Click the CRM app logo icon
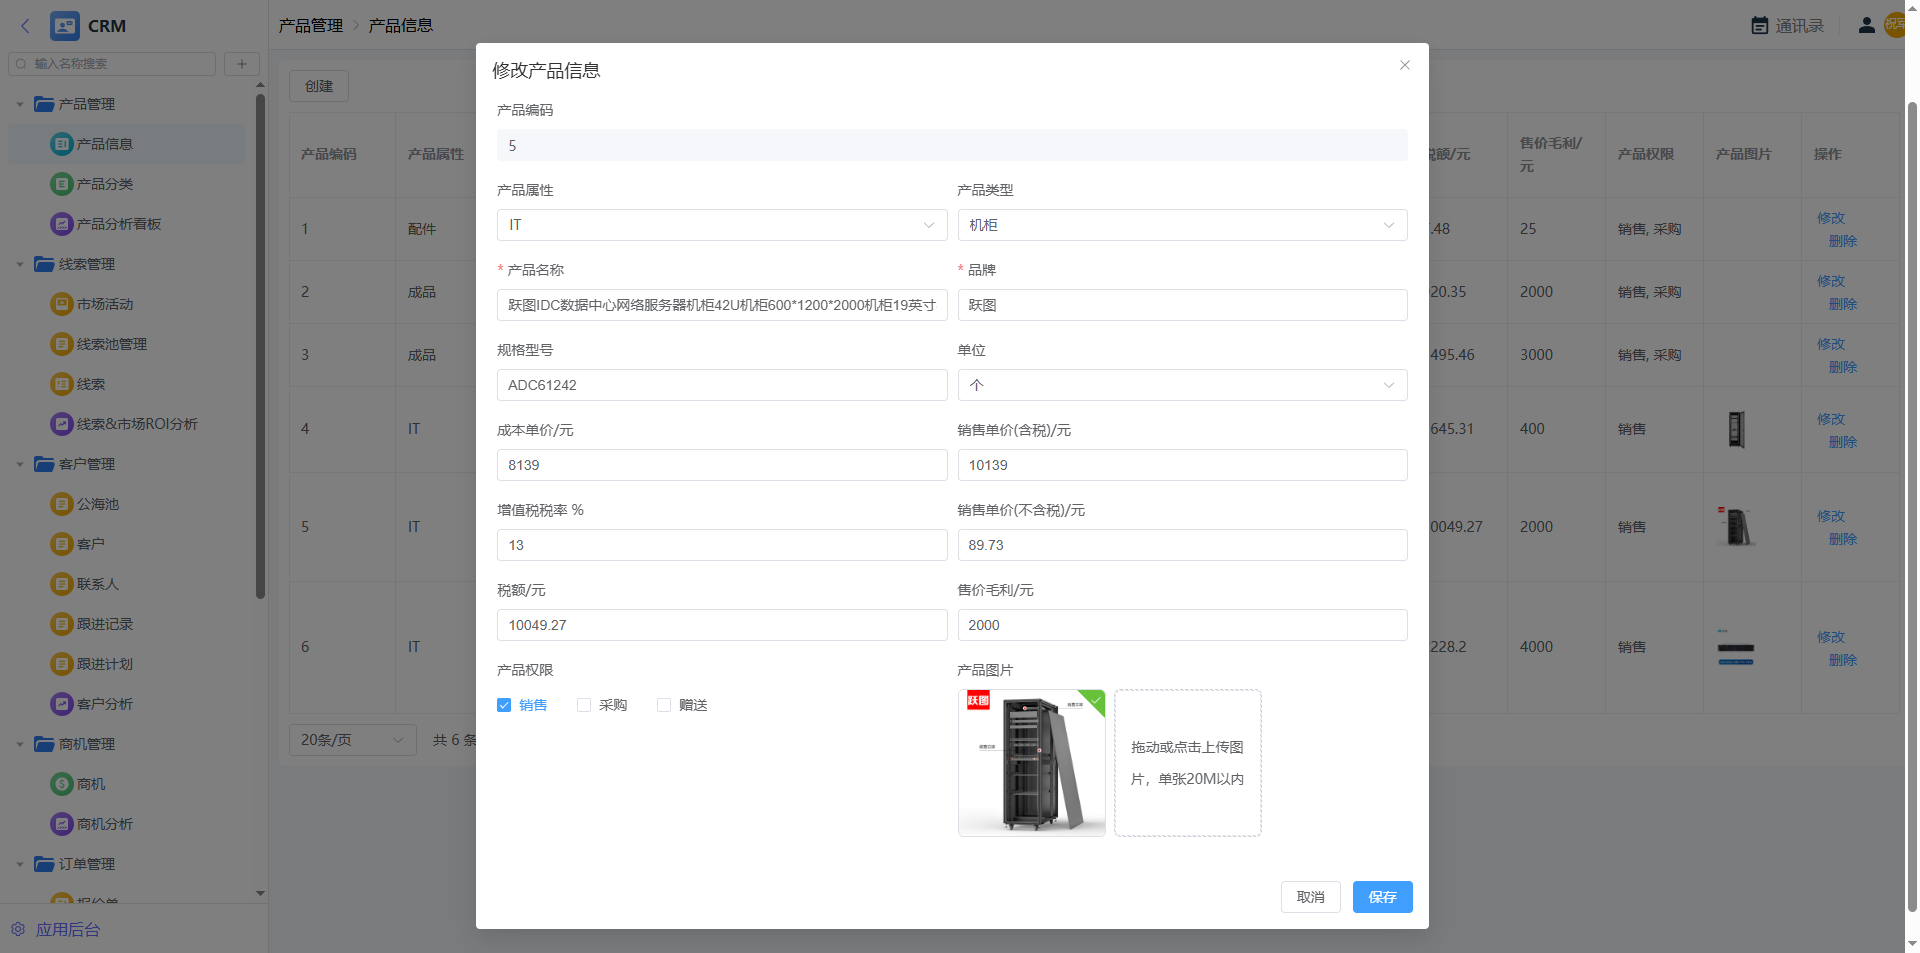The height and width of the screenshot is (953, 1920). tap(65, 26)
